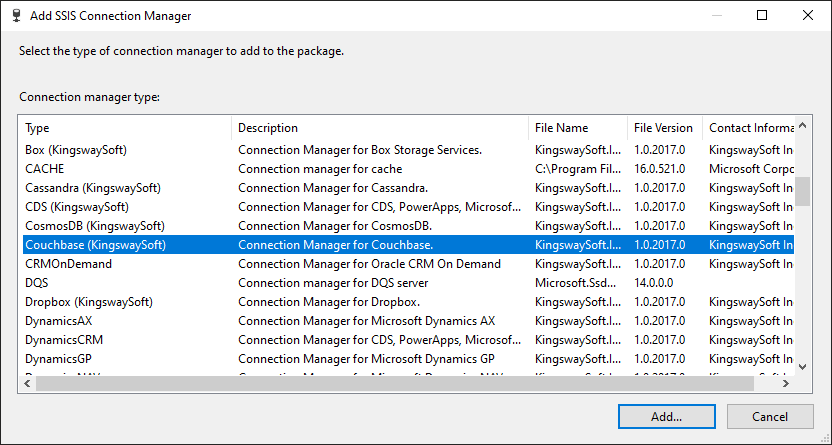Screen dimensions: 832x445
Task: Sort list by Type column header
Action: tap(128, 128)
